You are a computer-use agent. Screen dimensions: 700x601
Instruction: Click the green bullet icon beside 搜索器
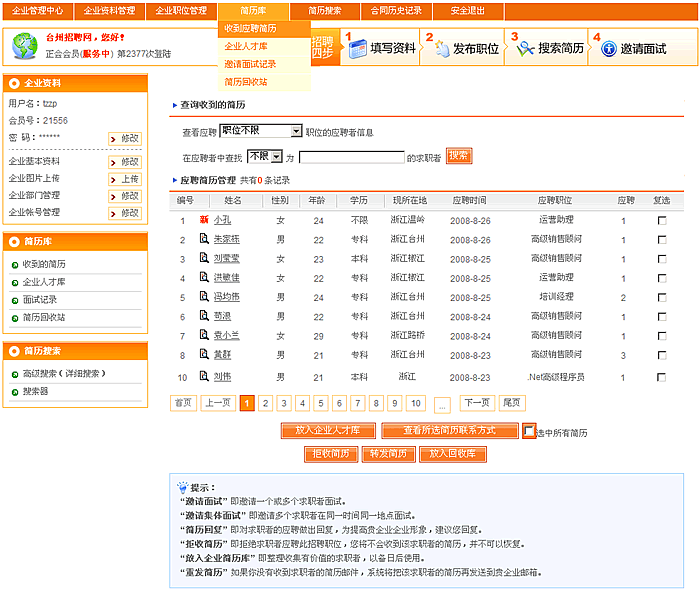coord(14,392)
